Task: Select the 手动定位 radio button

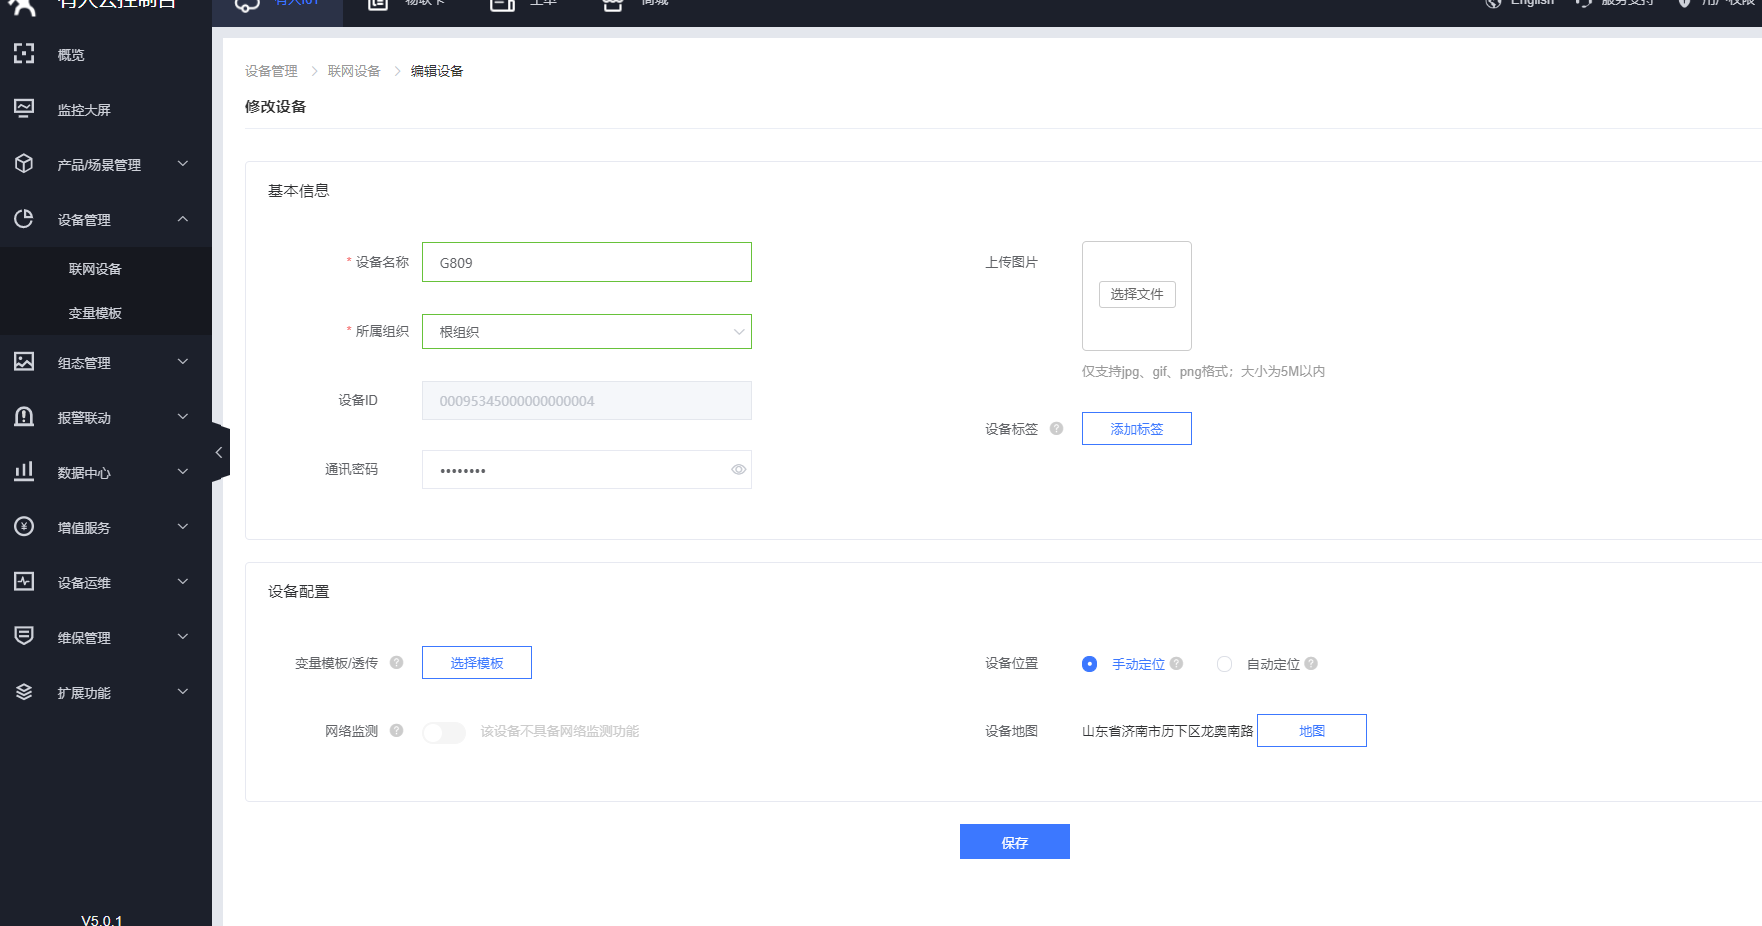Action: (x=1089, y=664)
